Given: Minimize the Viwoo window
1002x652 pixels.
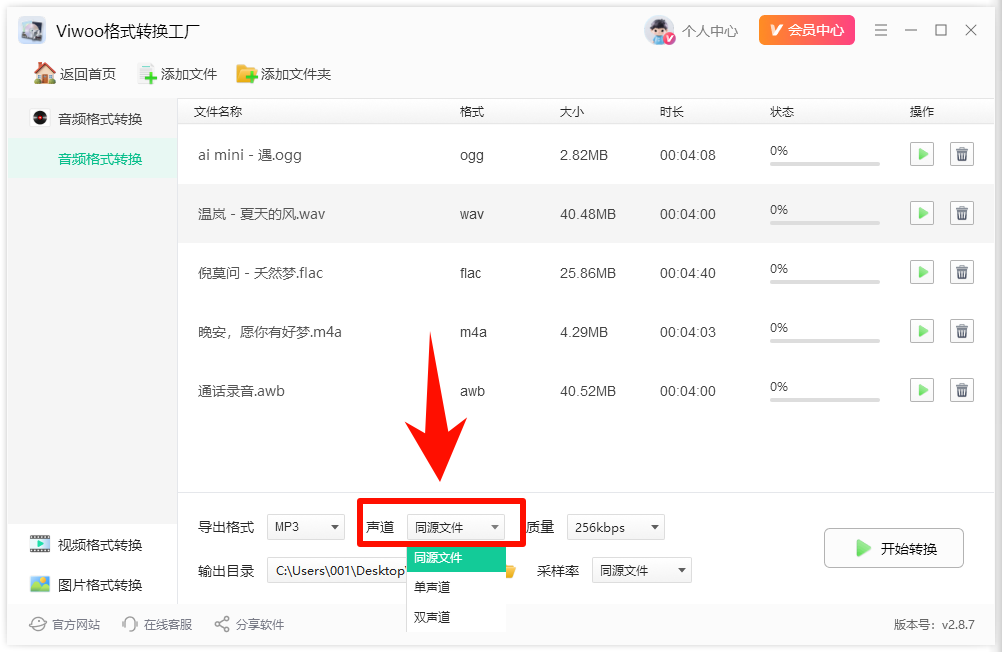Looking at the screenshot, I should click(x=911, y=30).
